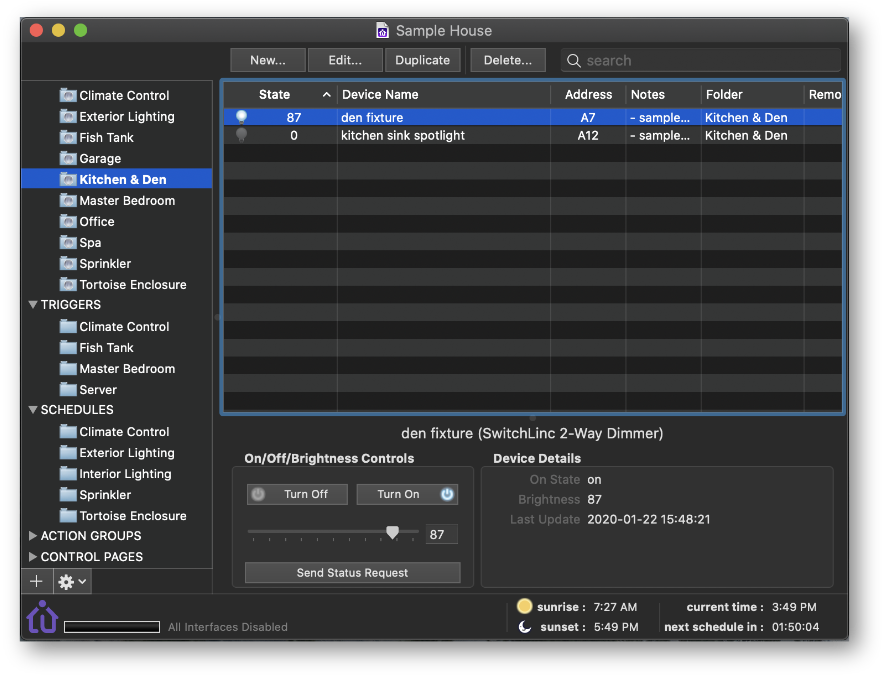This screenshot has width=883, height=679.
Task: Open Master Bedroom under TRIGGERS
Action: coord(127,369)
